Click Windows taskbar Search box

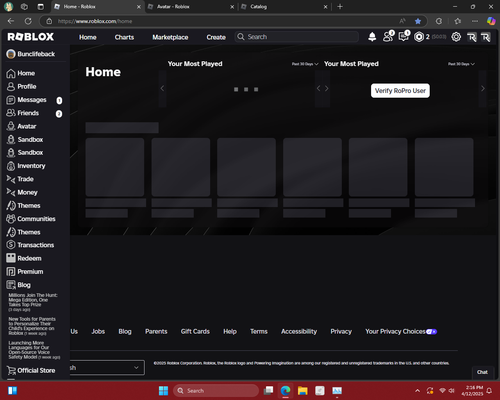[216, 391]
